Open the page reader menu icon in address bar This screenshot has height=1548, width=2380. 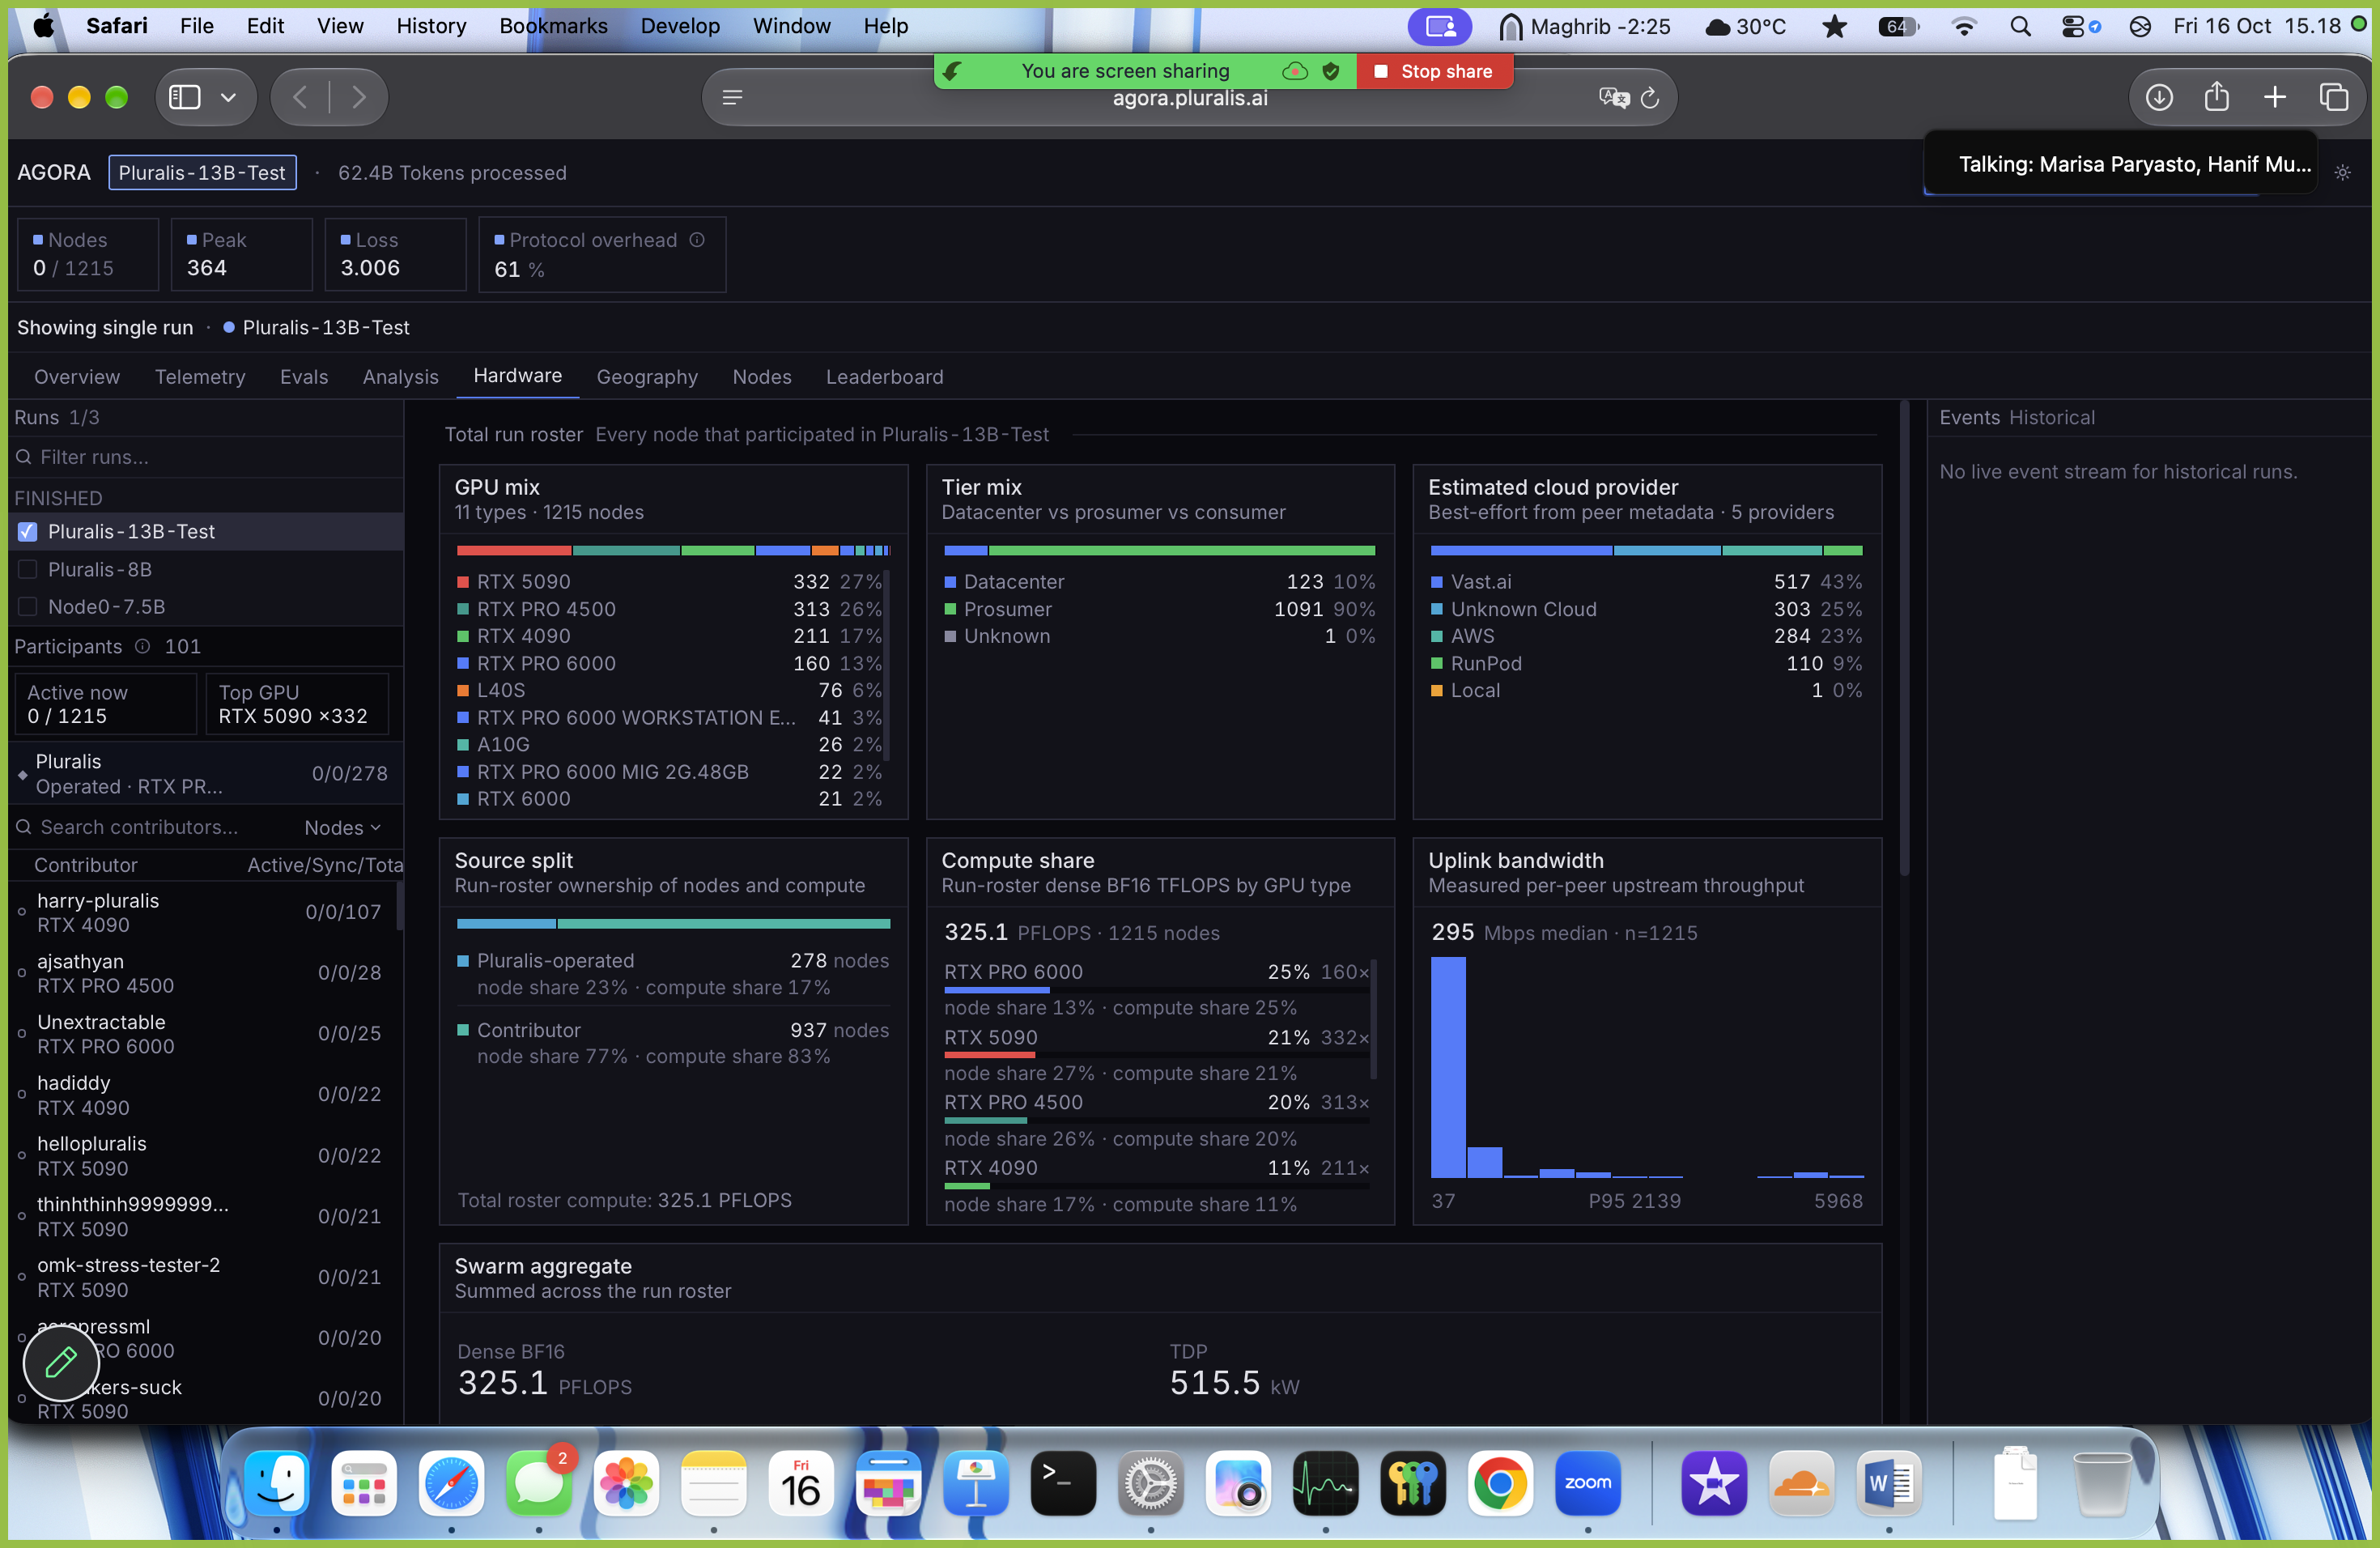(x=732, y=97)
